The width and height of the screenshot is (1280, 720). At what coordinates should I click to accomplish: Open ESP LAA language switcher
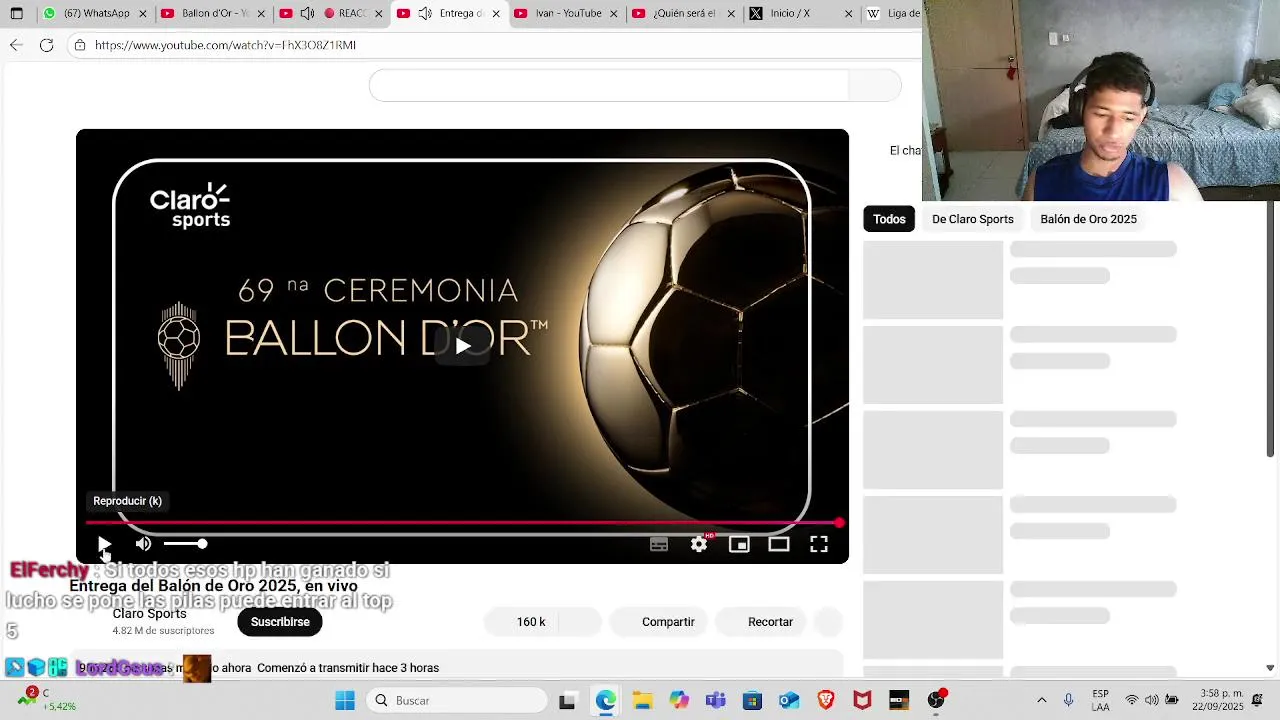[x=1100, y=701]
